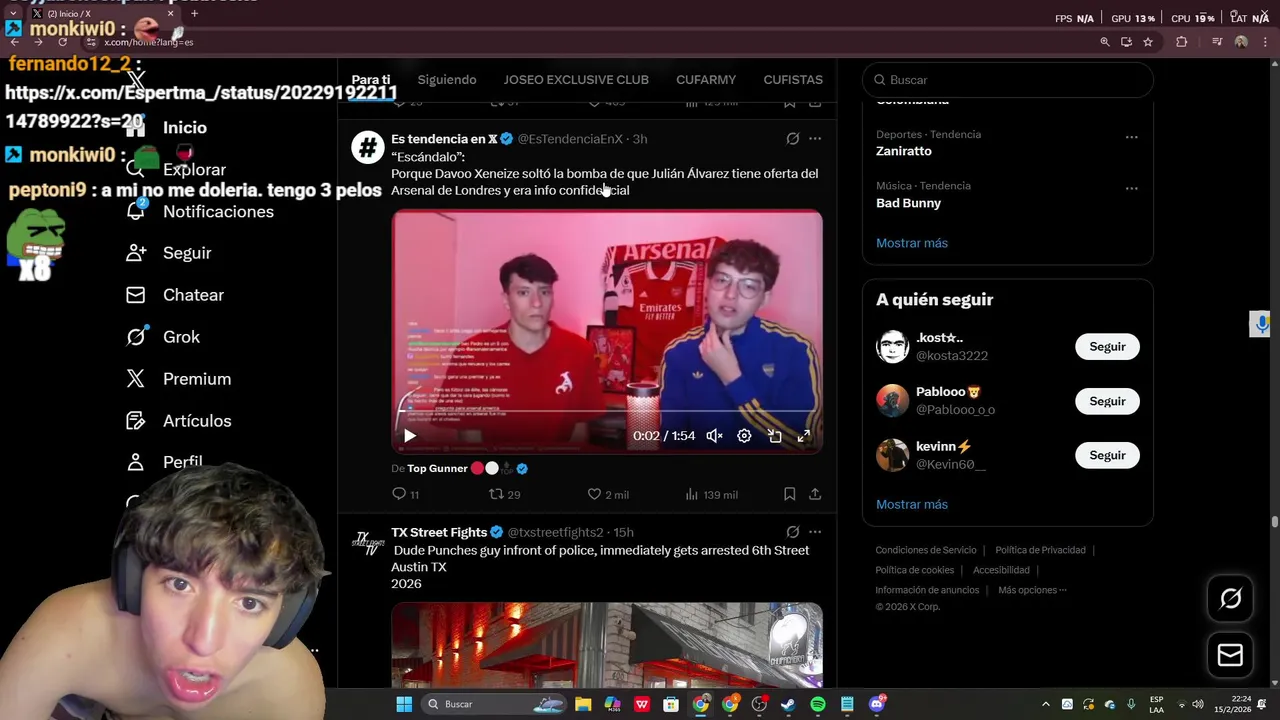Open more options on TX Street Fights post

coord(815,532)
